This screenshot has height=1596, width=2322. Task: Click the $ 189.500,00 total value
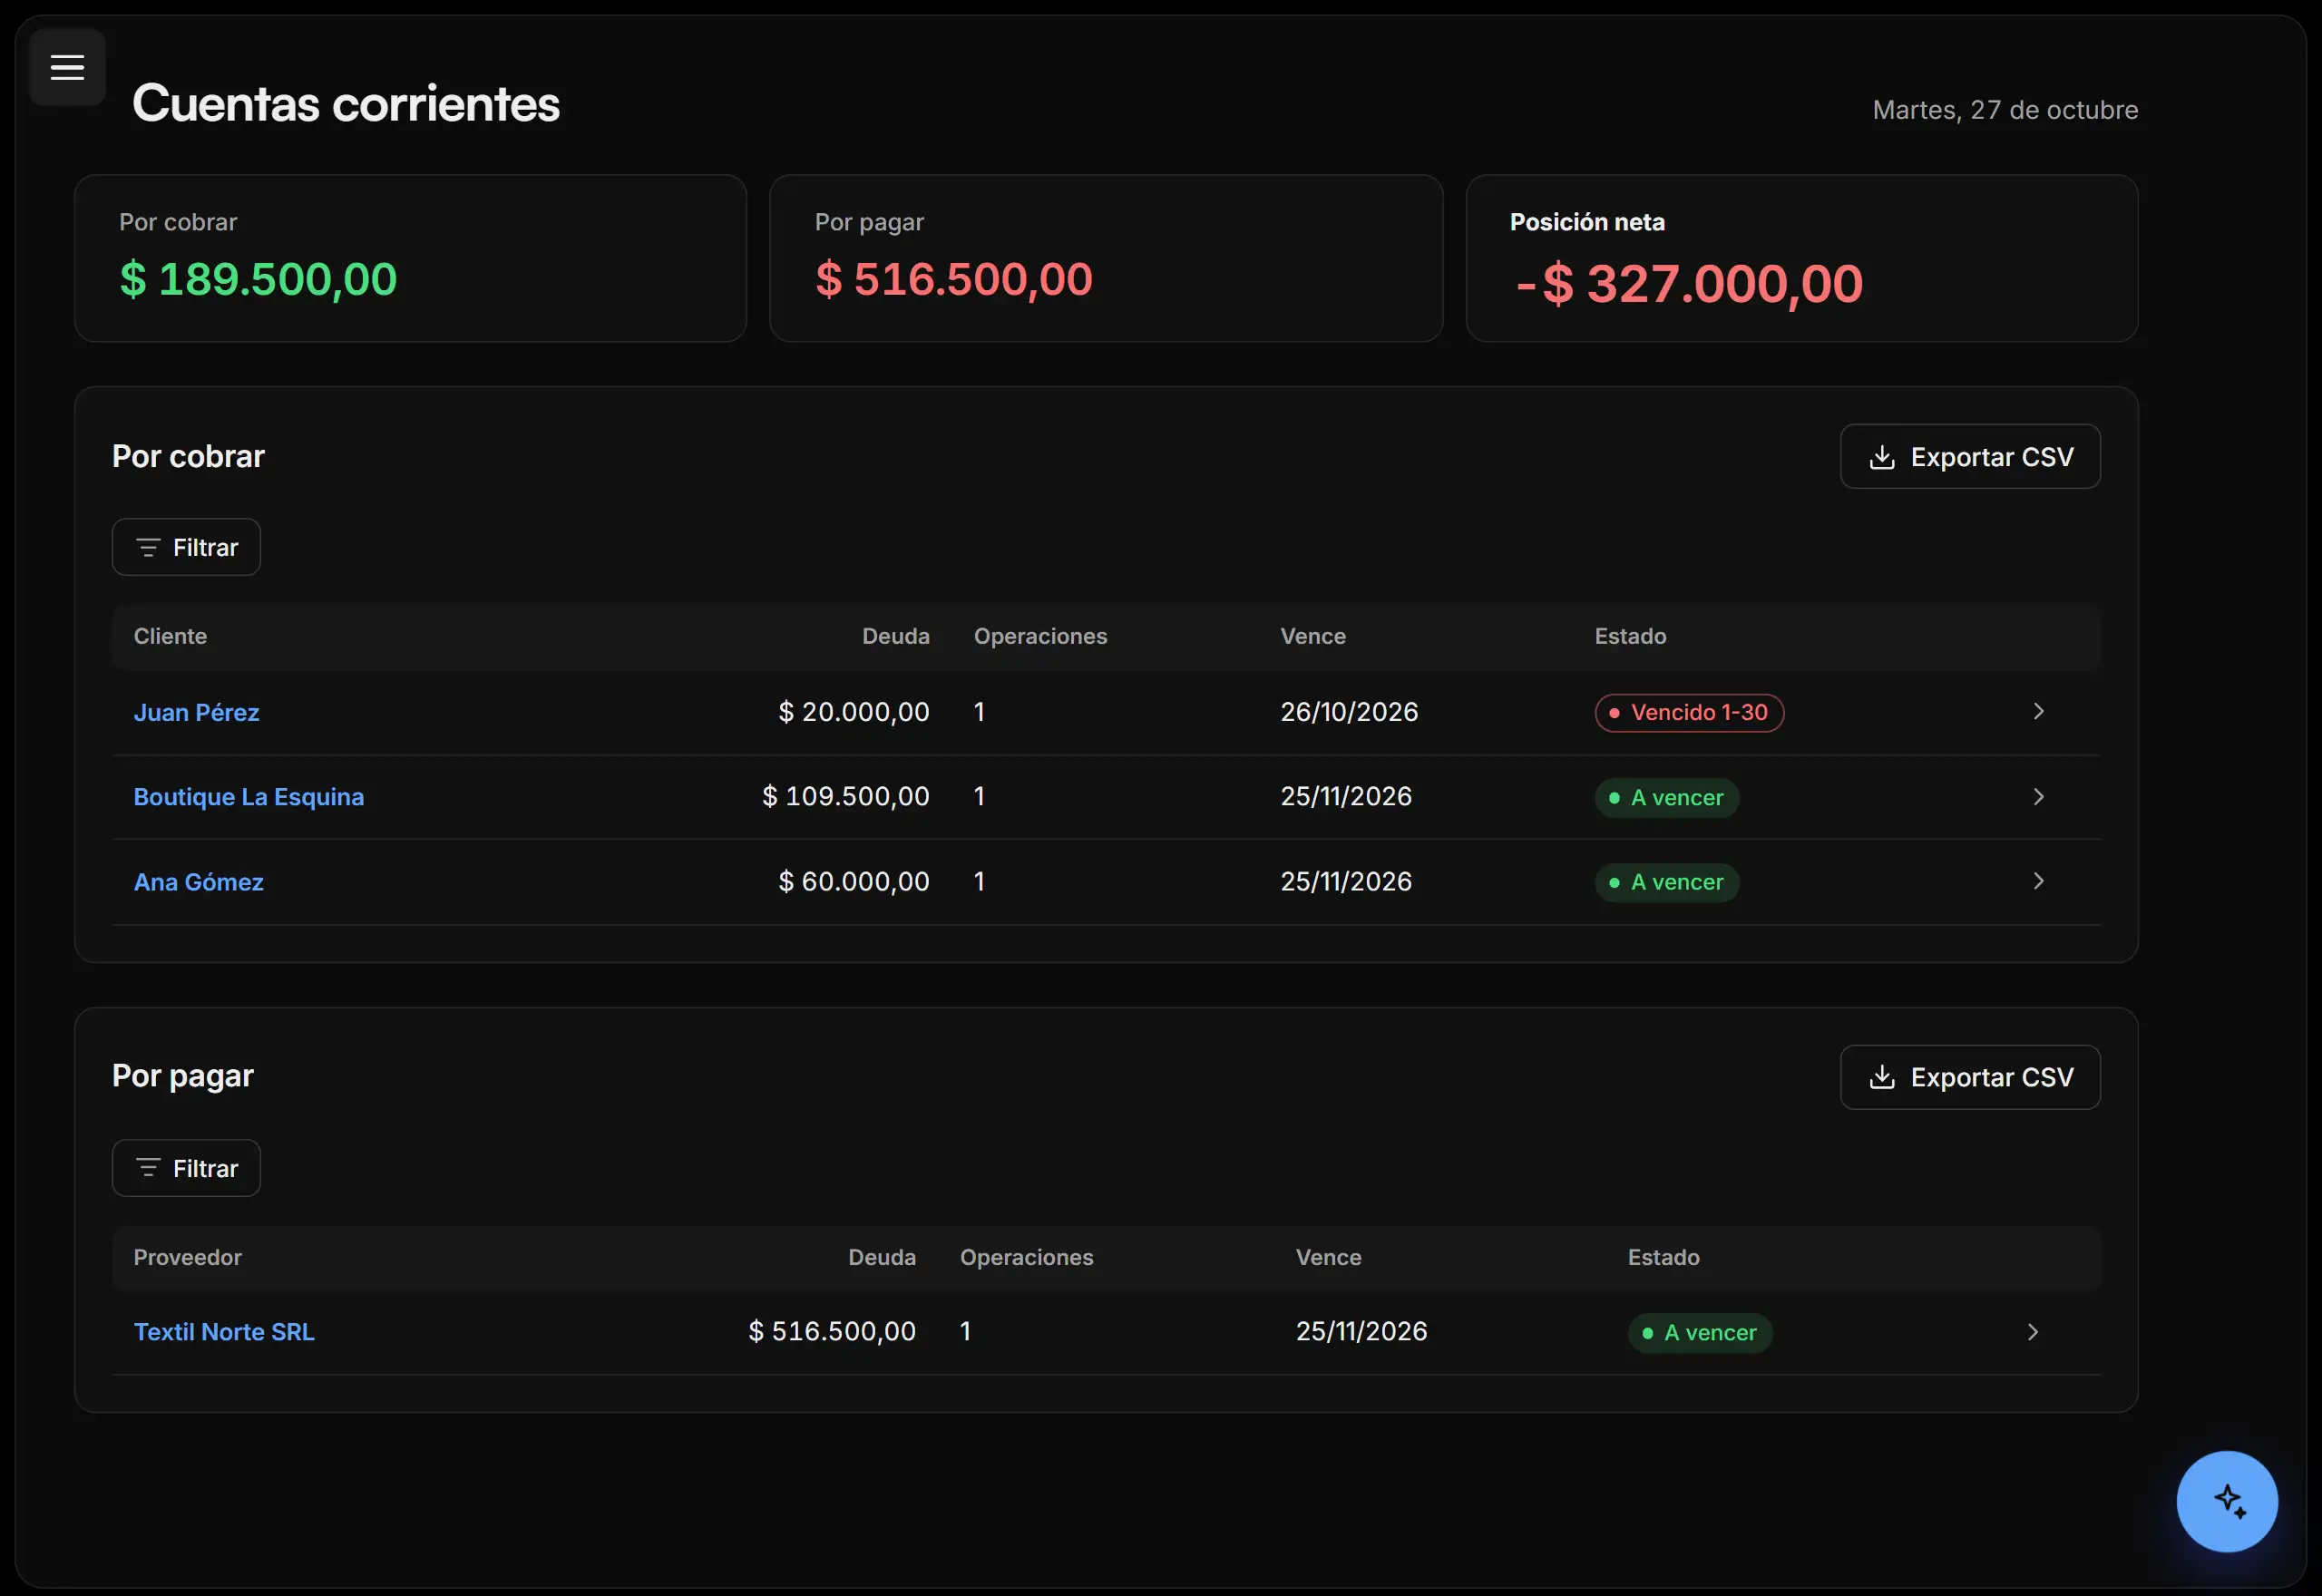tap(258, 279)
